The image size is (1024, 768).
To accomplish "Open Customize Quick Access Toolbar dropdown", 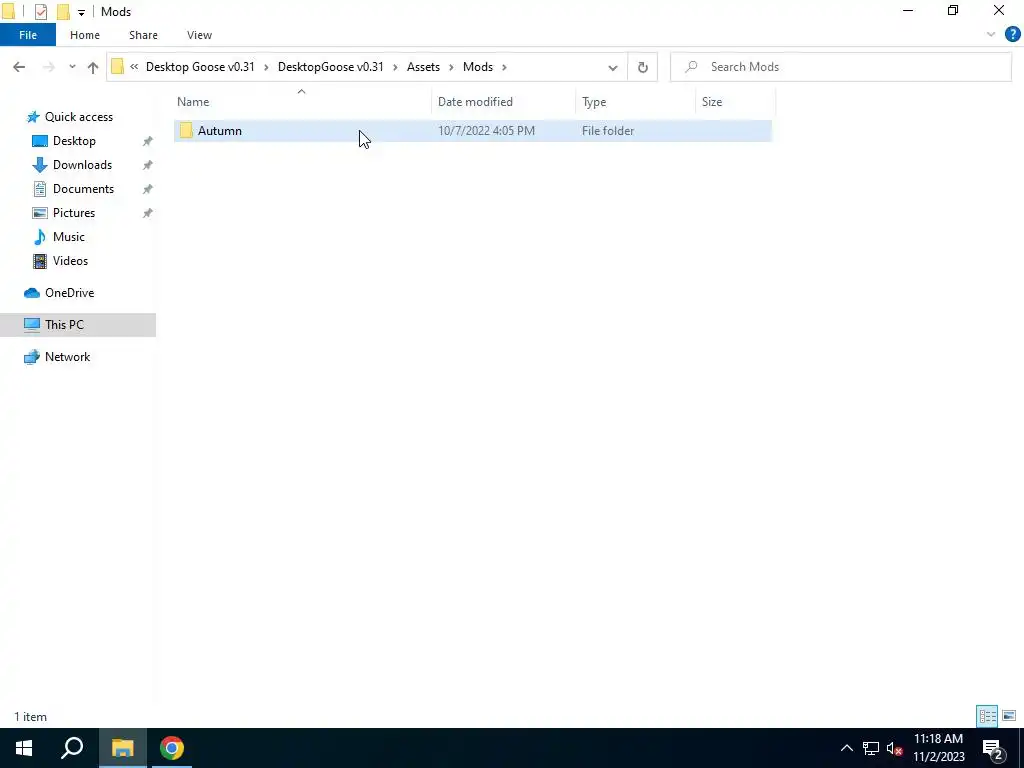I will [81, 12].
